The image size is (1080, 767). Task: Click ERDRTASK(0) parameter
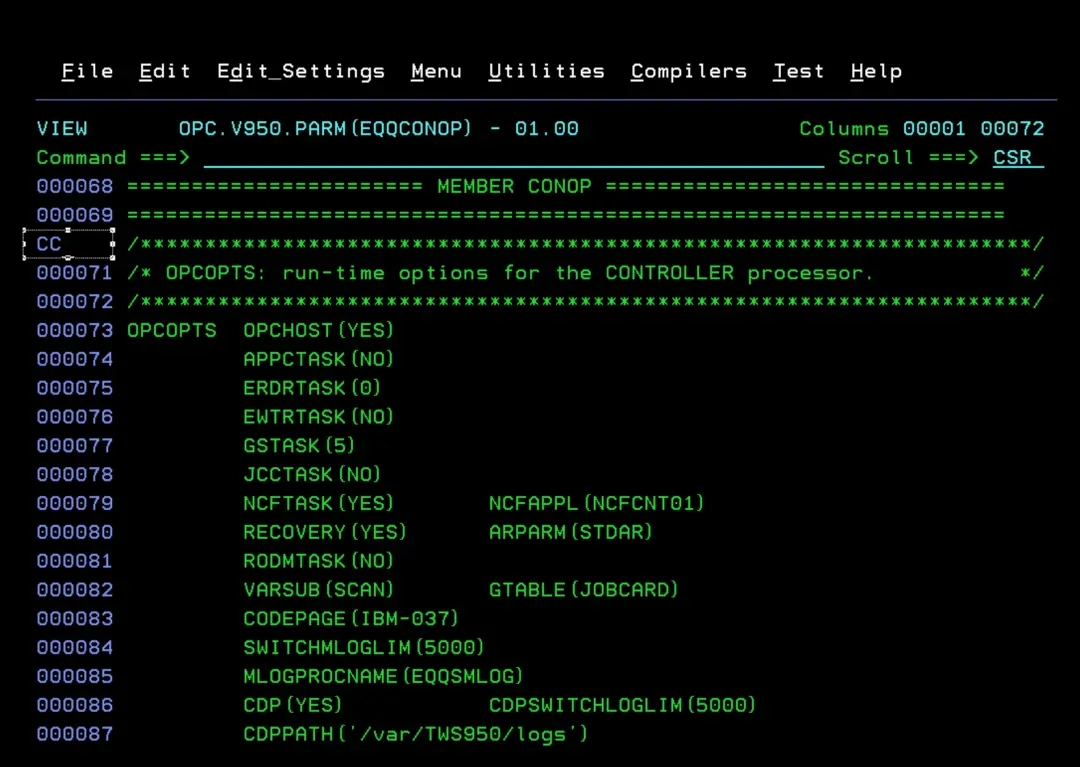click(x=312, y=389)
